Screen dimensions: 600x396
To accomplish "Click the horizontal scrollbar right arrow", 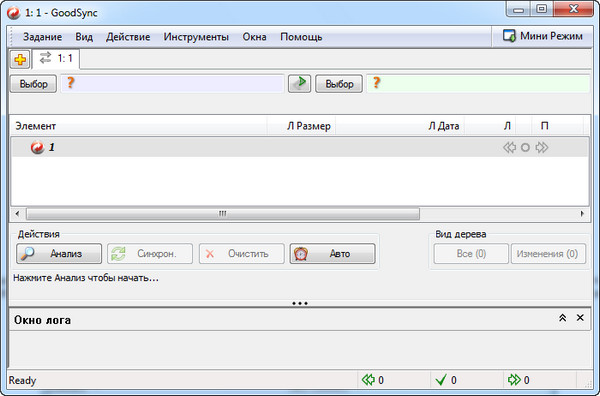I will [582, 213].
